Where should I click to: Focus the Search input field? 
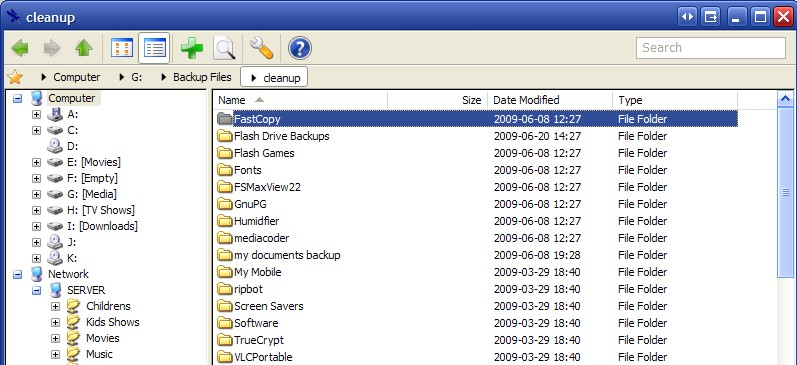tap(711, 48)
